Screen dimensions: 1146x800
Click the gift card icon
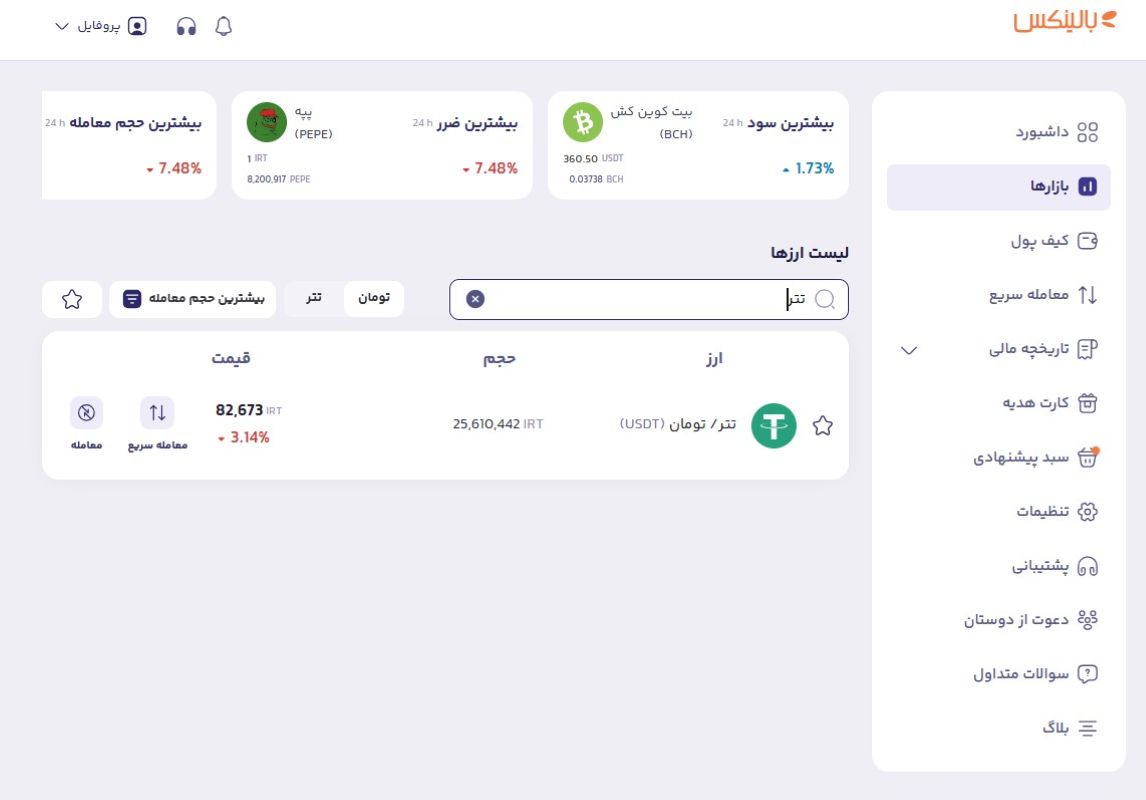[1088, 403]
